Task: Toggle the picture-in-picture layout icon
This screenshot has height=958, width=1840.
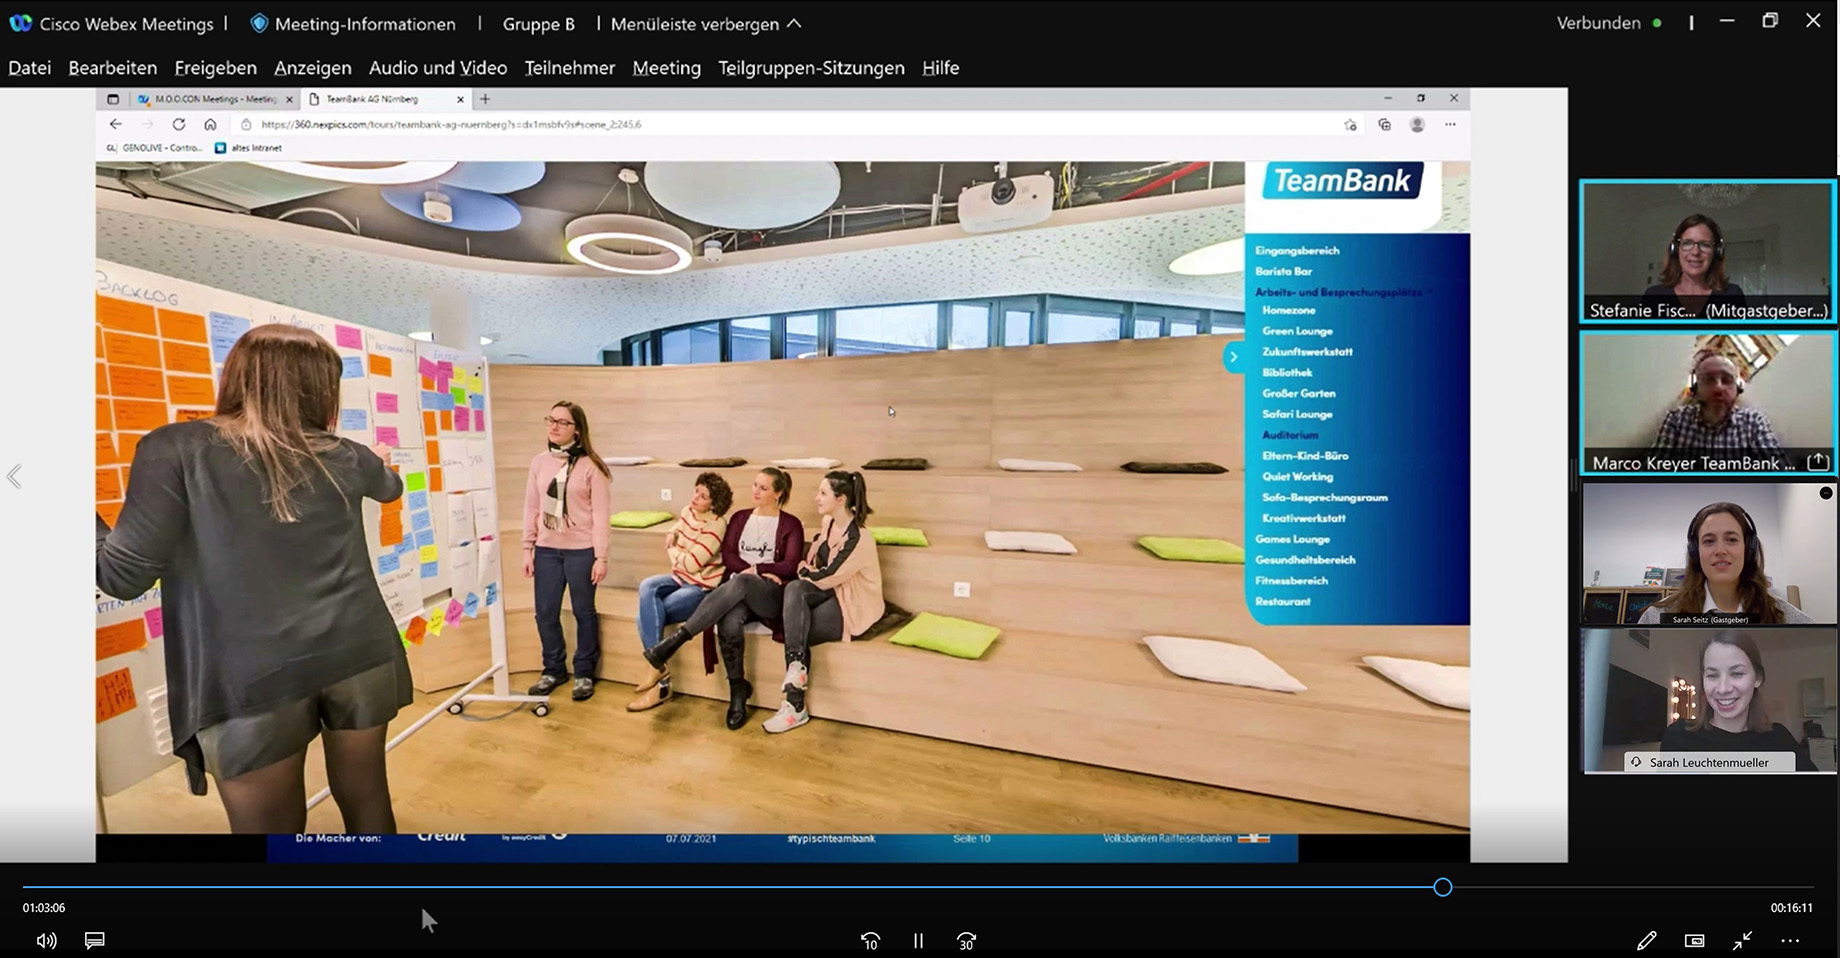Action: click(x=1694, y=940)
